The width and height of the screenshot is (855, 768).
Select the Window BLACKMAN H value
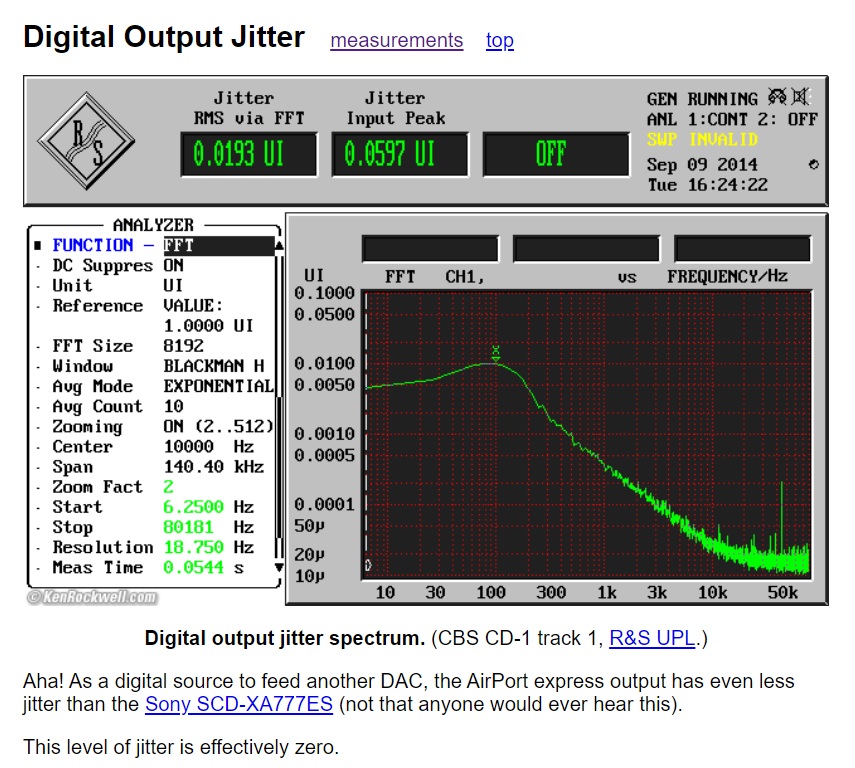[214, 365]
